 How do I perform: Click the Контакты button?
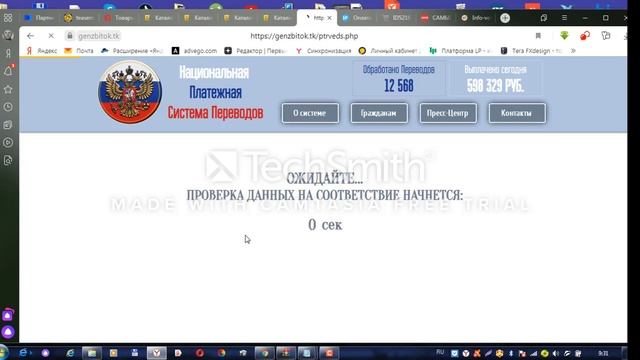point(517,113)
